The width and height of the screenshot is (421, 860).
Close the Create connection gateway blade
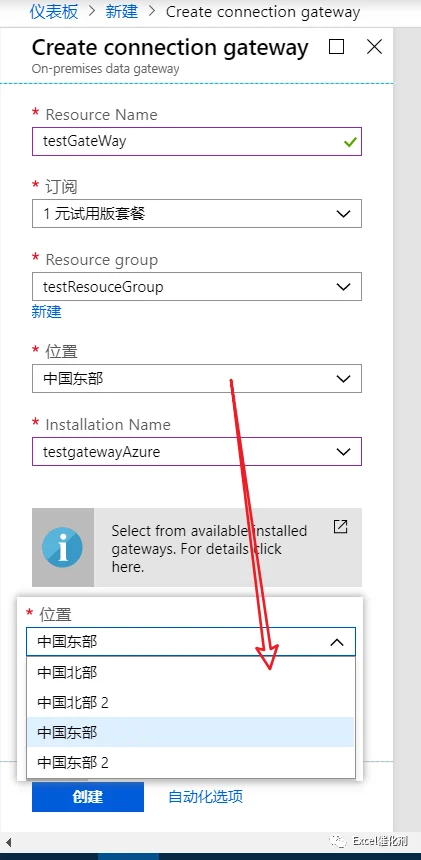[374, 47]
